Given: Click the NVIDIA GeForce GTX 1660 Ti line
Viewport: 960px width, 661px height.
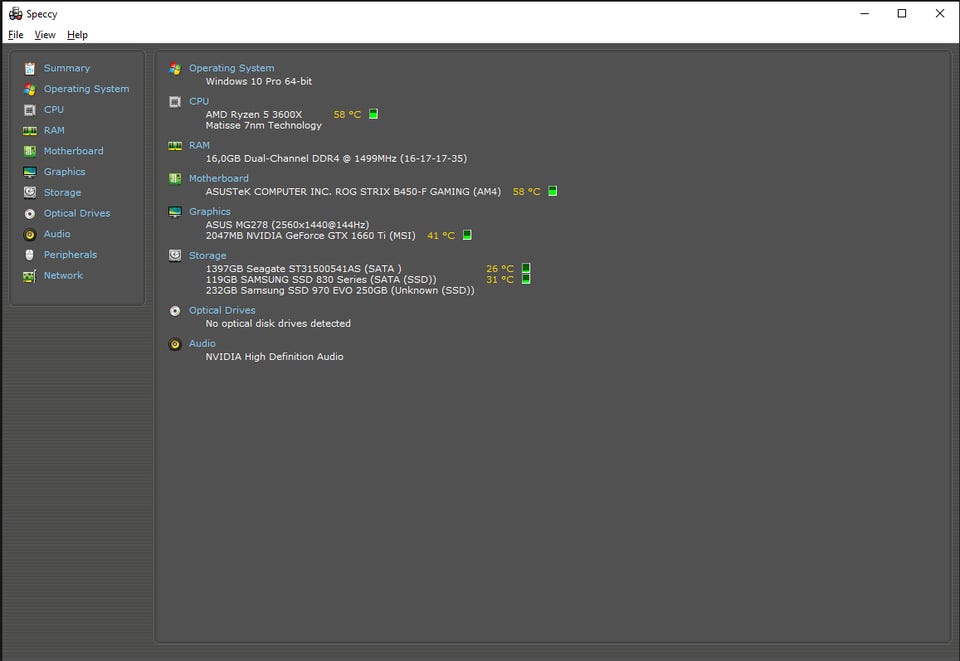Looking at the screenshot, I should tap(310, 236).
